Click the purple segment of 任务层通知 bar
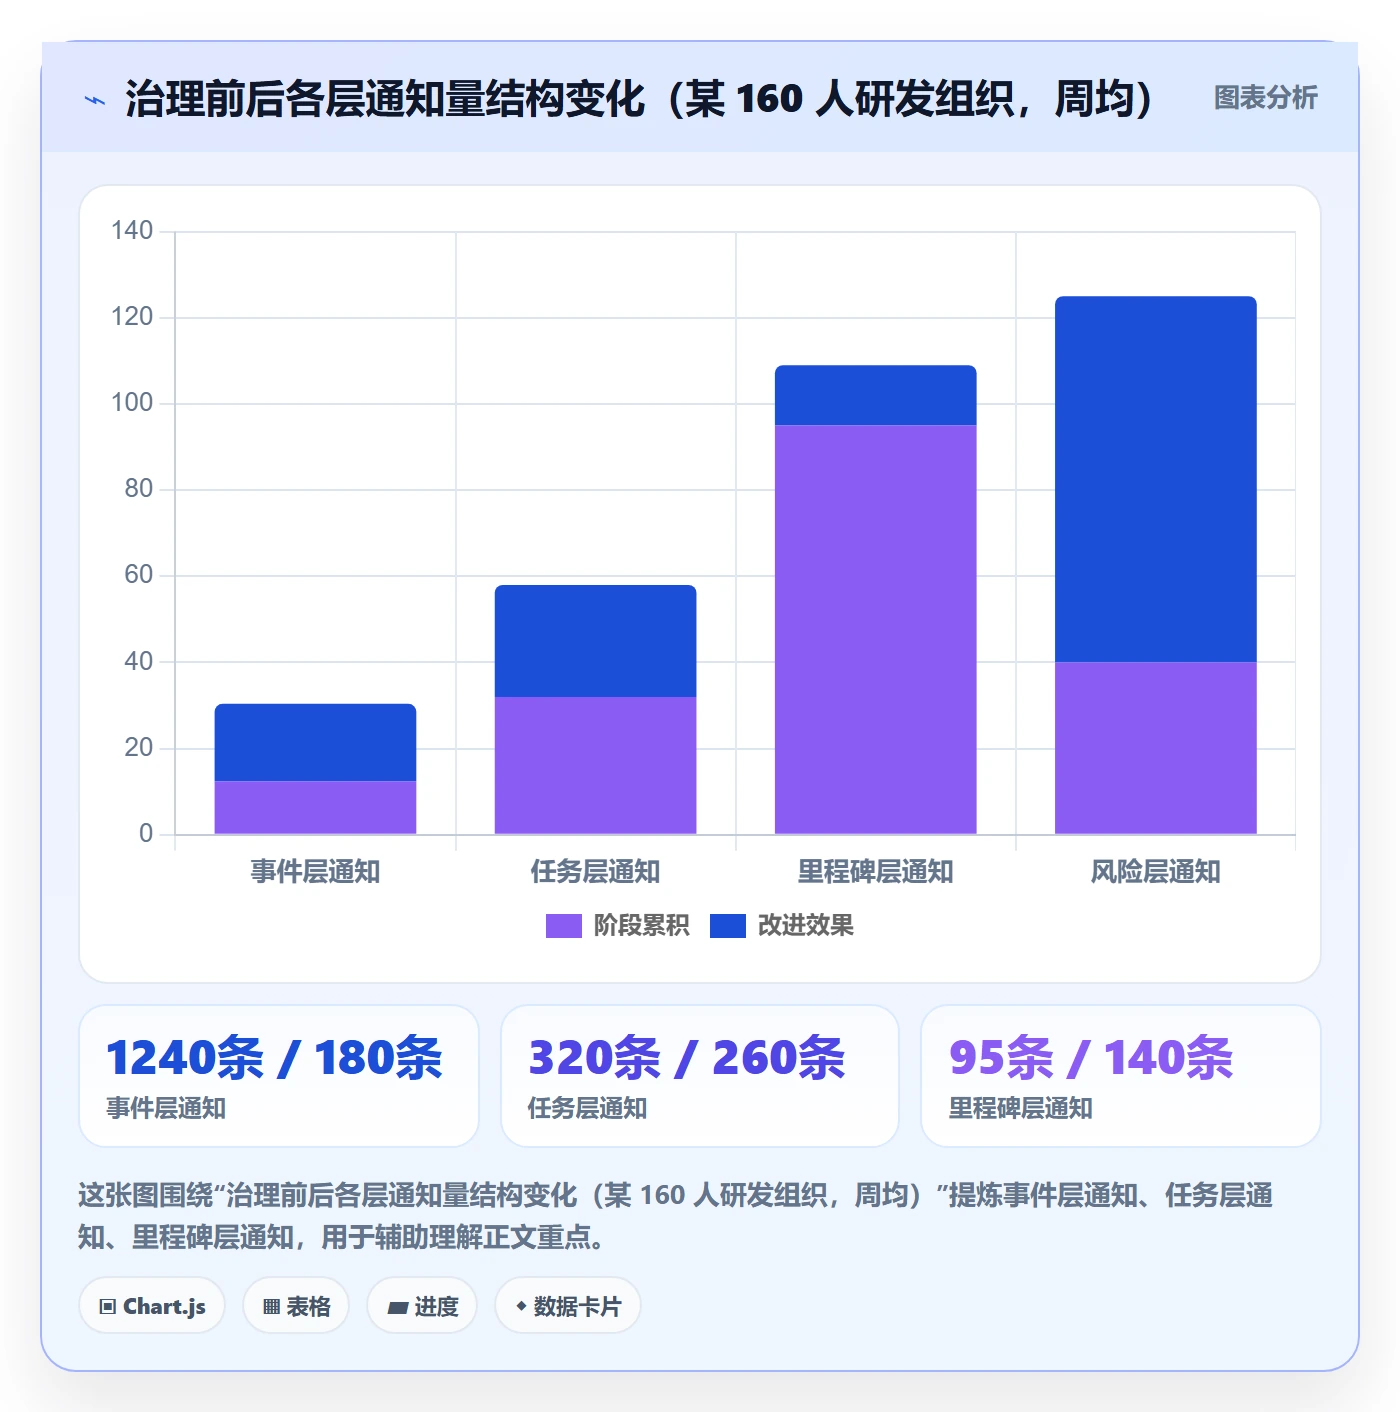This screenshot has width=1400, height=1412. pyautogui.click(x=595, y=765)
